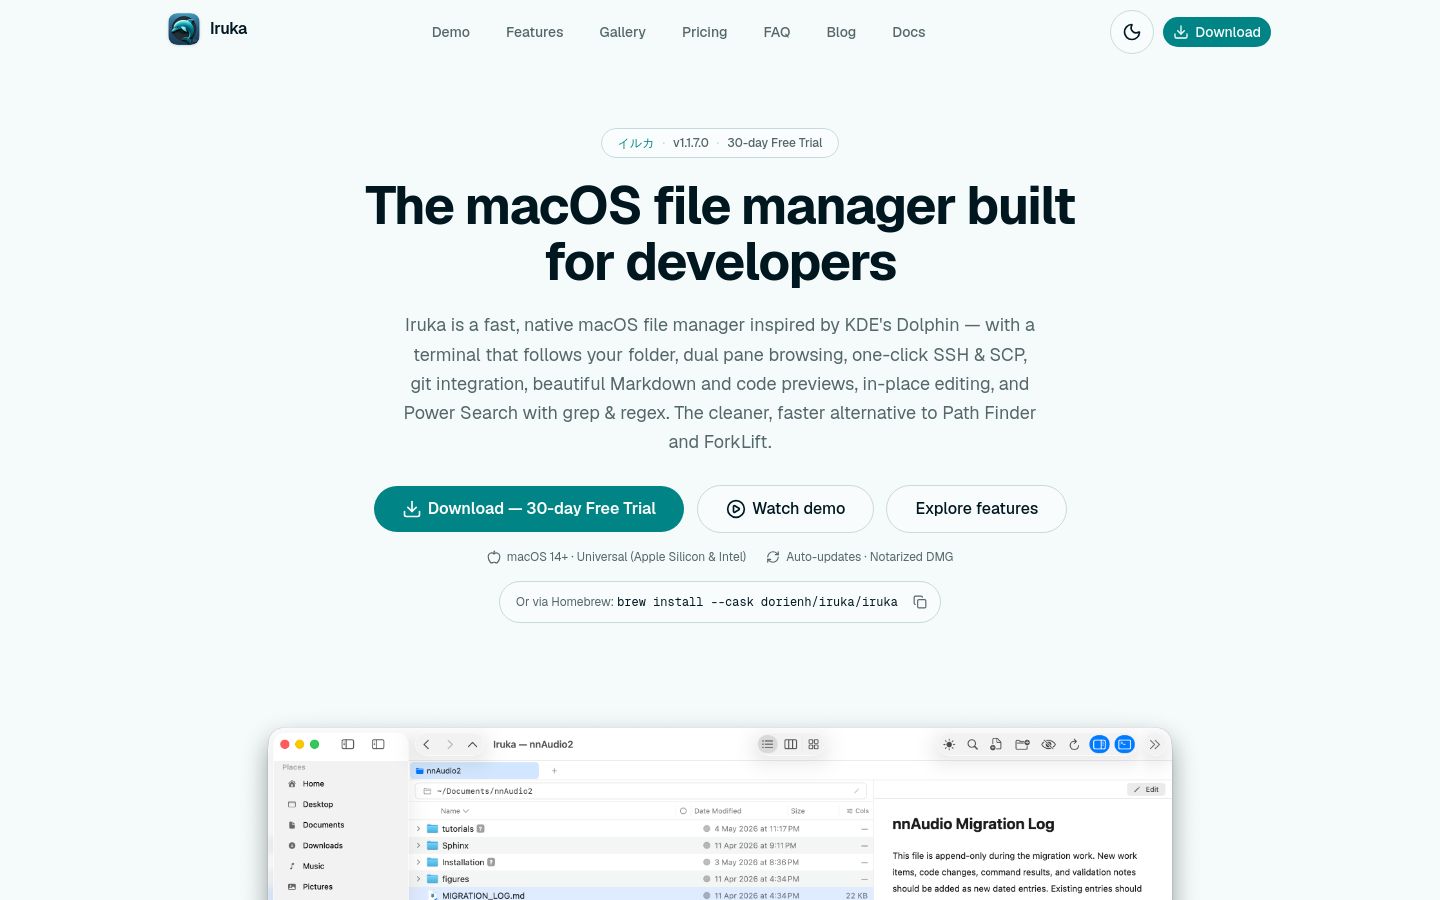Click the Music note icon in the Places sidebar
1440x900 pixels.
[292, 866]
